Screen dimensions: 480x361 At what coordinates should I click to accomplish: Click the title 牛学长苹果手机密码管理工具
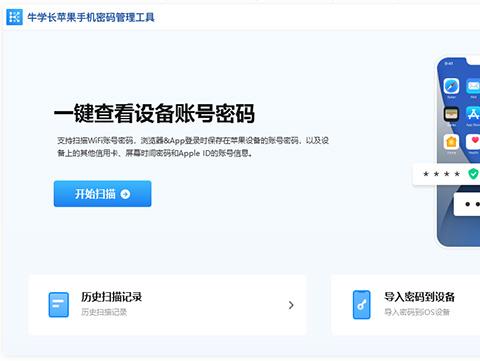click(91, 17)
